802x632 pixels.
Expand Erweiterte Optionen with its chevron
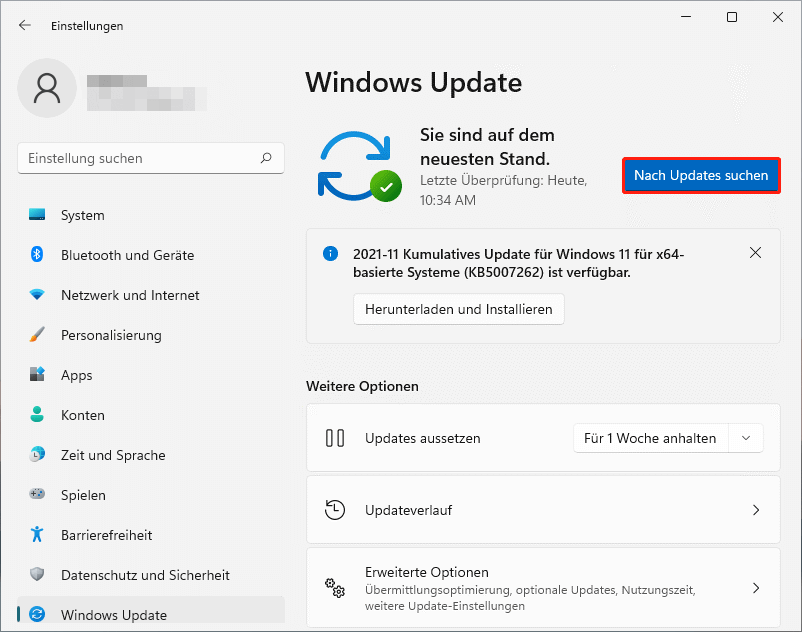point(757,588)
